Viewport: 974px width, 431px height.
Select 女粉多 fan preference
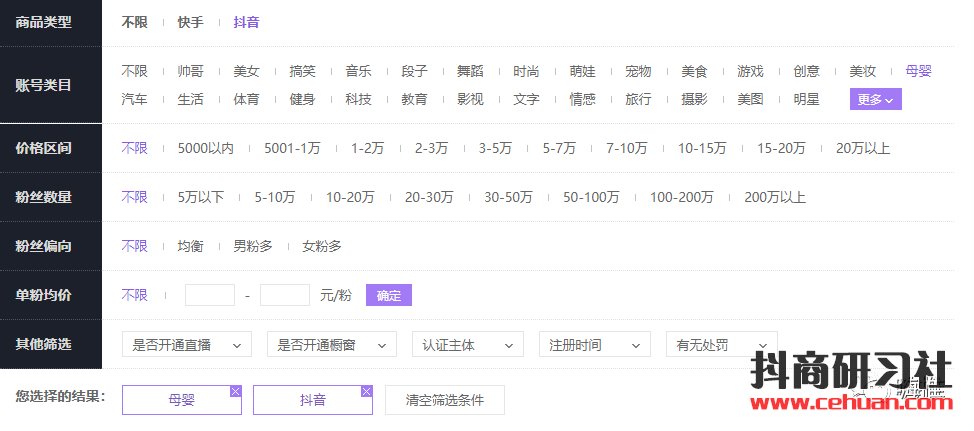click(x=322, y=246)
